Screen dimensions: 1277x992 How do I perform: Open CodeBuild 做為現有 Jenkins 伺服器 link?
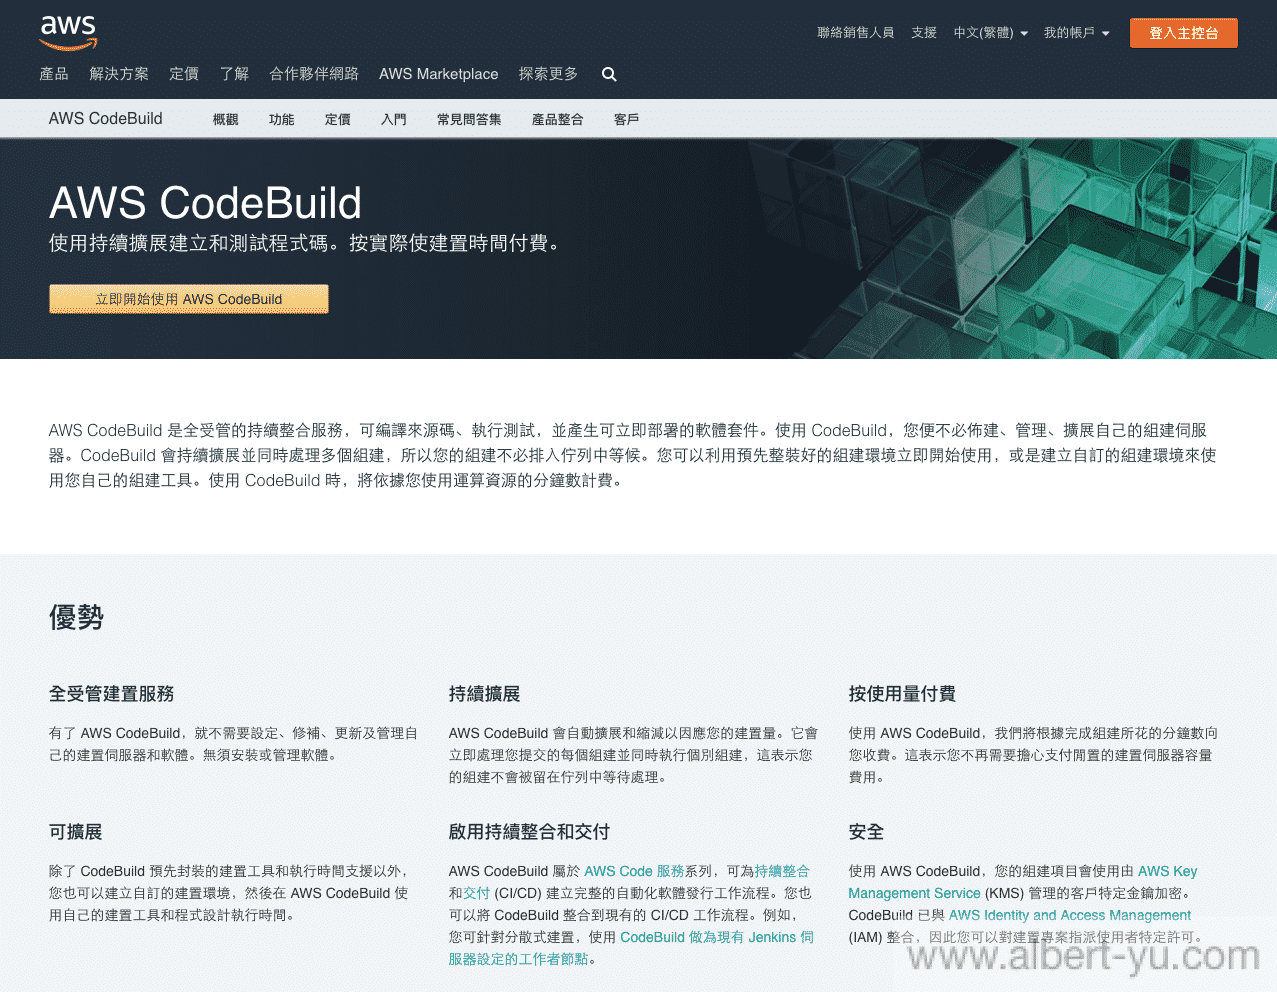point(631,948)
